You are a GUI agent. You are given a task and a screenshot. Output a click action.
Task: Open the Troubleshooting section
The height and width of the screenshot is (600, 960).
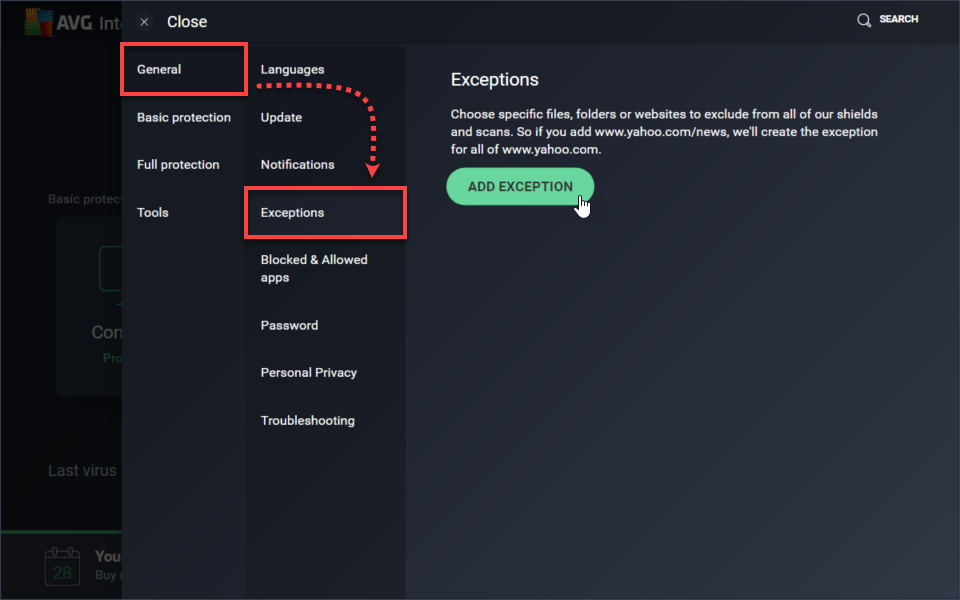click(307, 421)
